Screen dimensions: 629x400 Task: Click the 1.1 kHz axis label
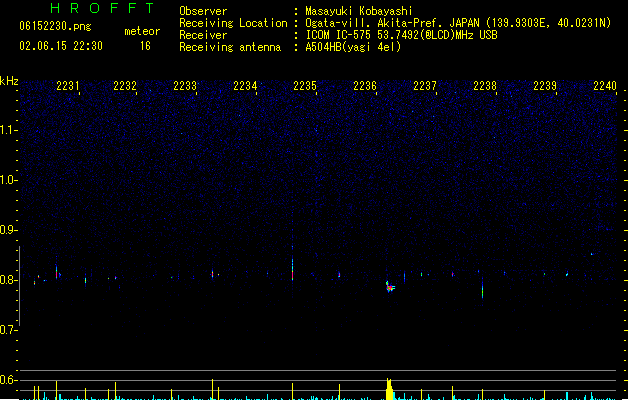(8, 130)
